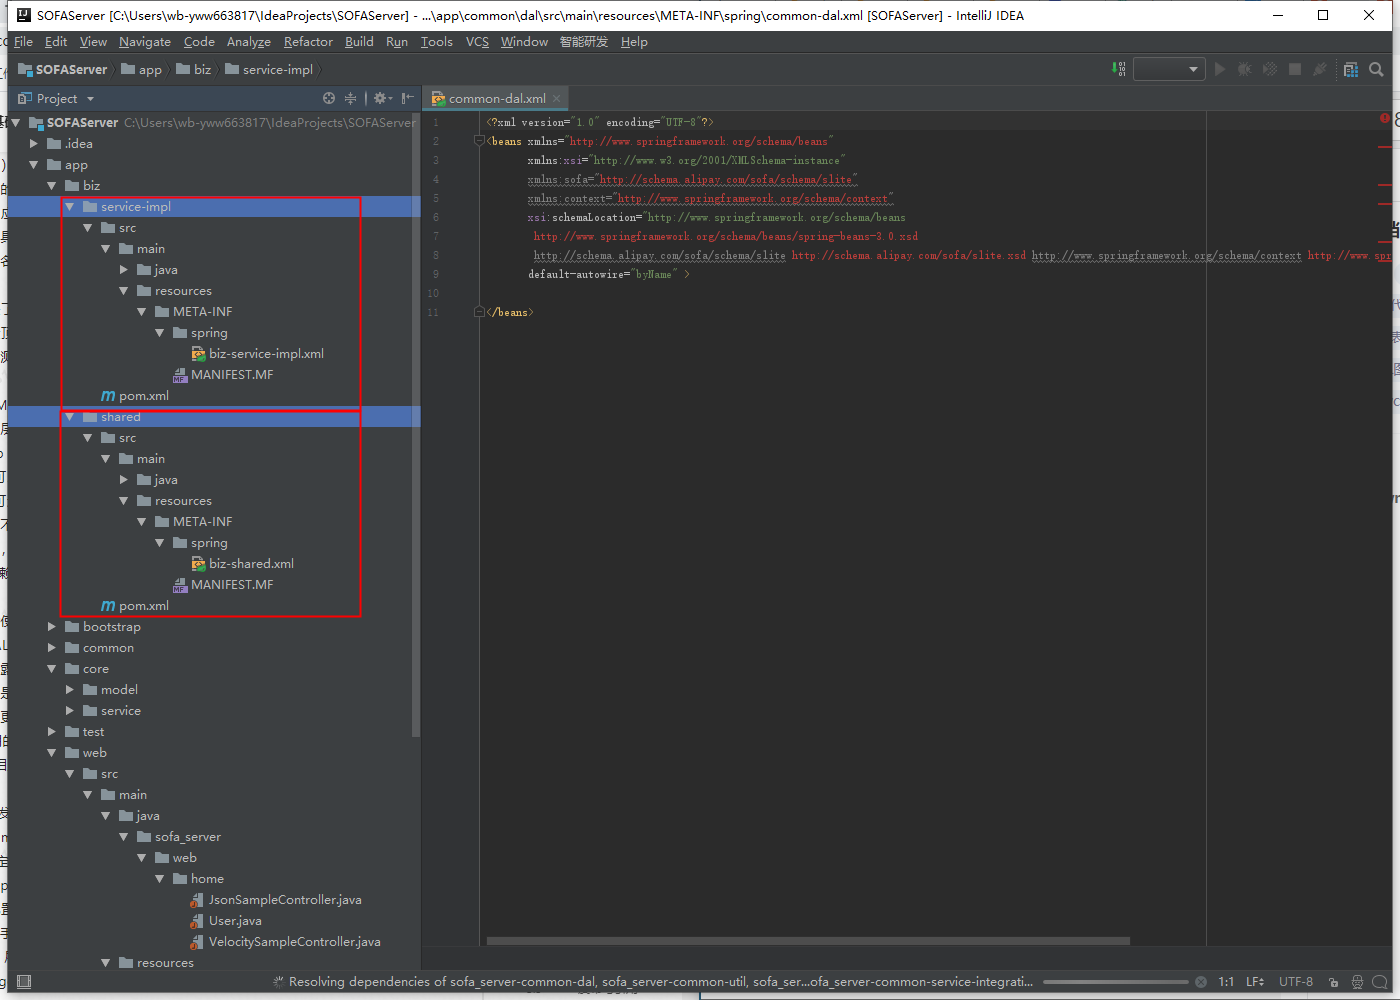The width and height of the screenshot is (1400, 1000).
Task: Expand the test folder
Action: click(x=52, y=732)
